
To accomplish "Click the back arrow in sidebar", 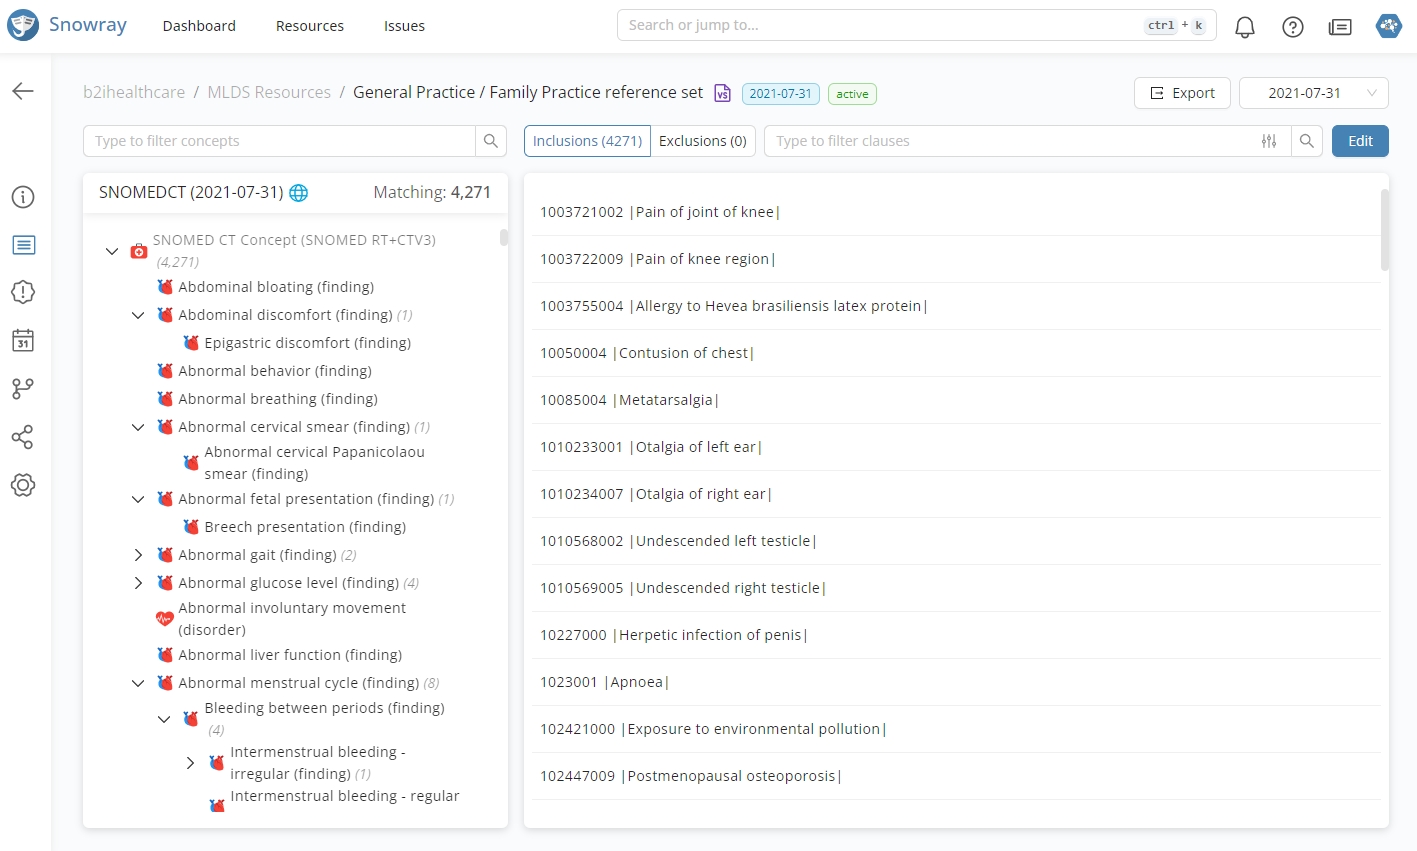I will click(23, 91).
